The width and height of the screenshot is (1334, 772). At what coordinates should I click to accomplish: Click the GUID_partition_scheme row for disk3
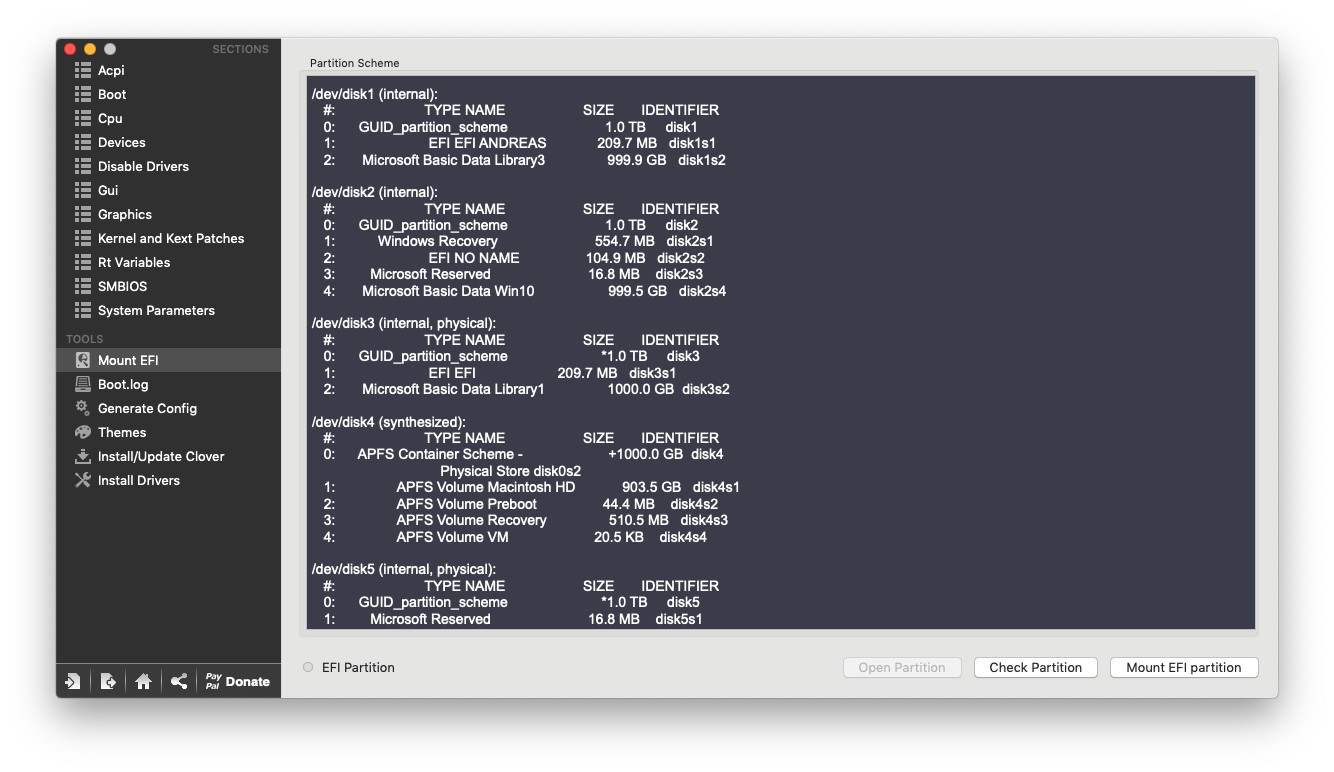[511, 356]
